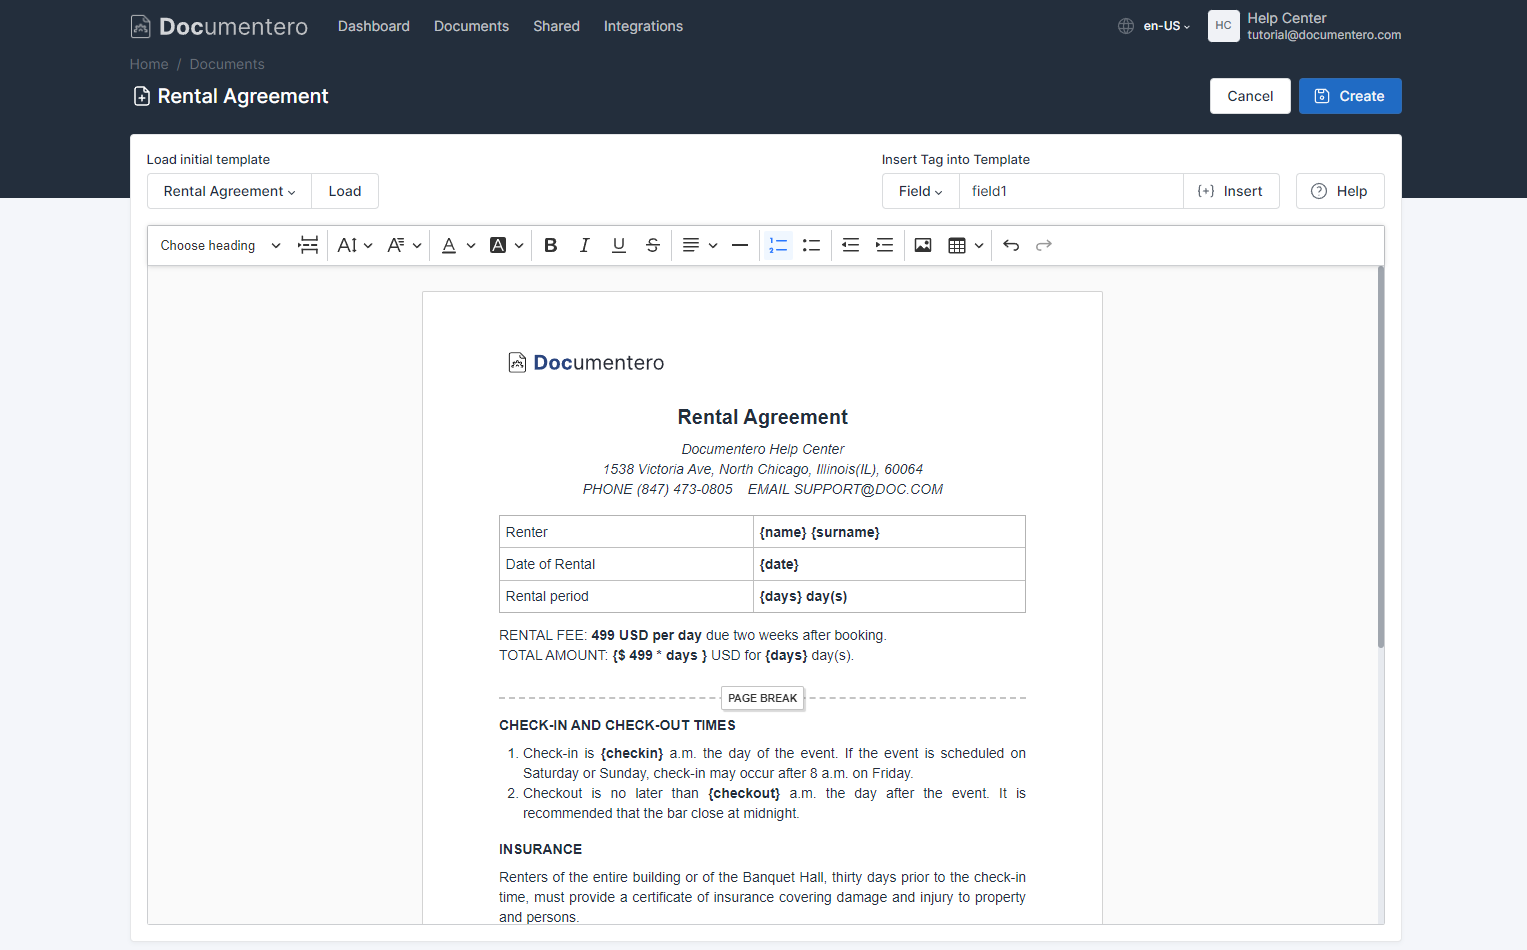
Task: Open font color picker
Action: 458,245
